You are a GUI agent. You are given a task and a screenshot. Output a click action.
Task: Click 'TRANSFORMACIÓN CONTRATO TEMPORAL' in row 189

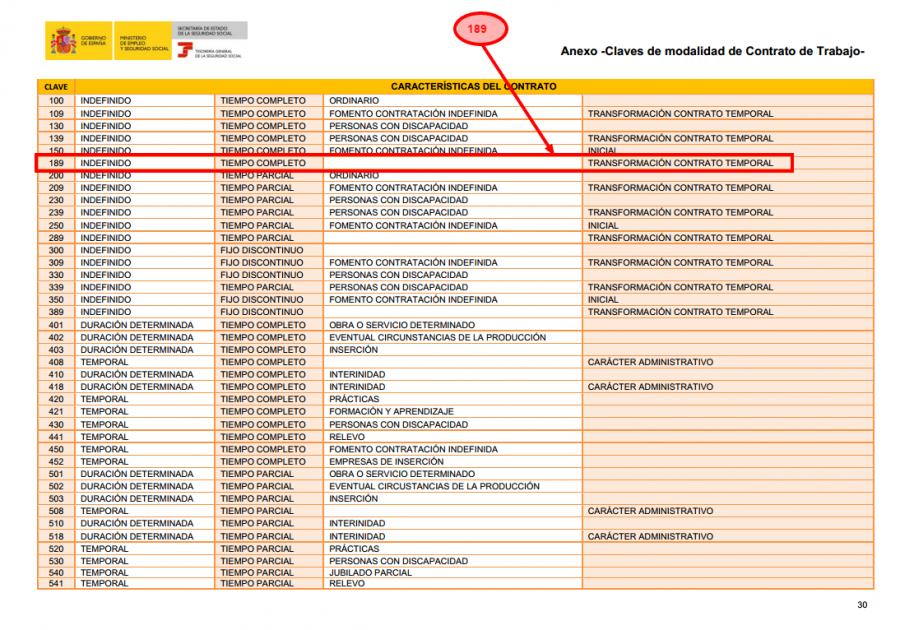coord(680,163)
